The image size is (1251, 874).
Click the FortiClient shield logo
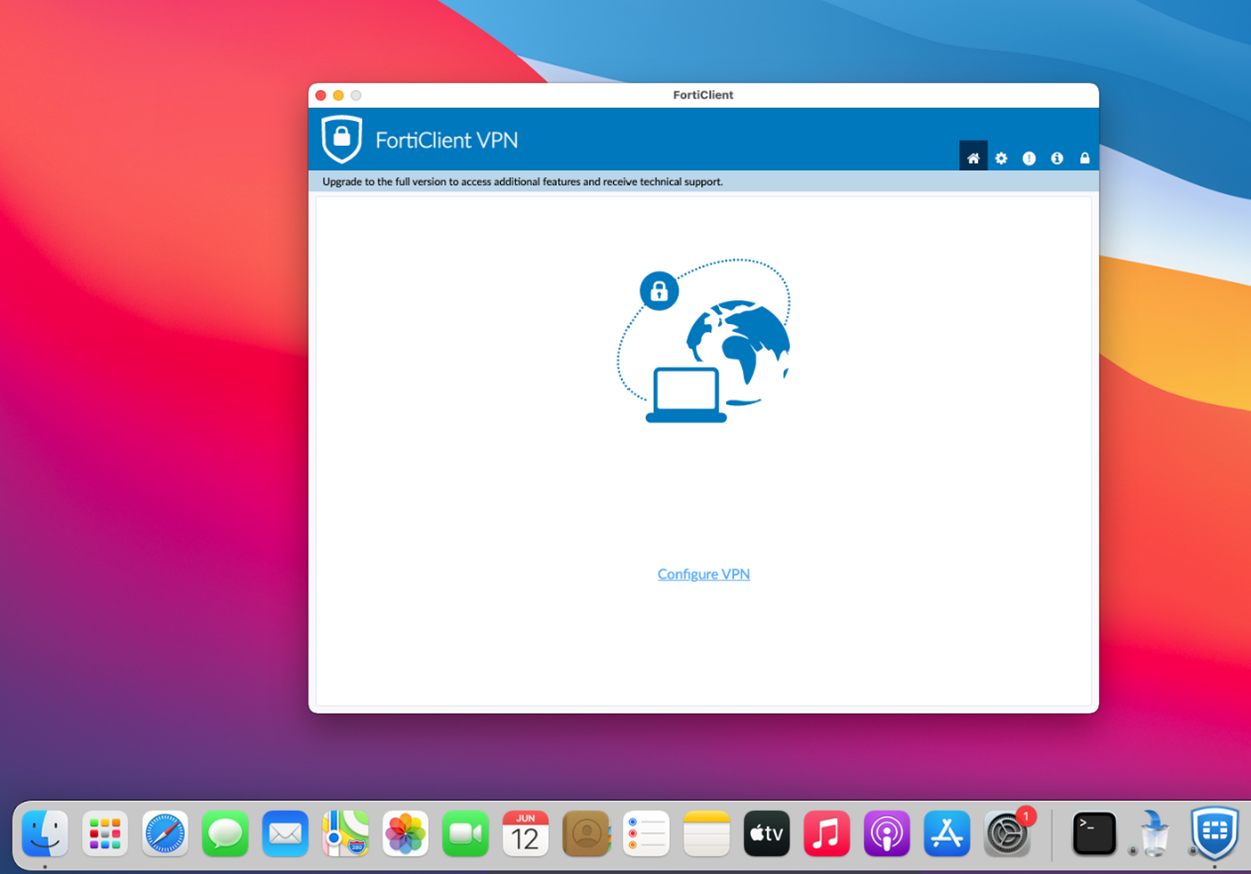tap(342, 139)
